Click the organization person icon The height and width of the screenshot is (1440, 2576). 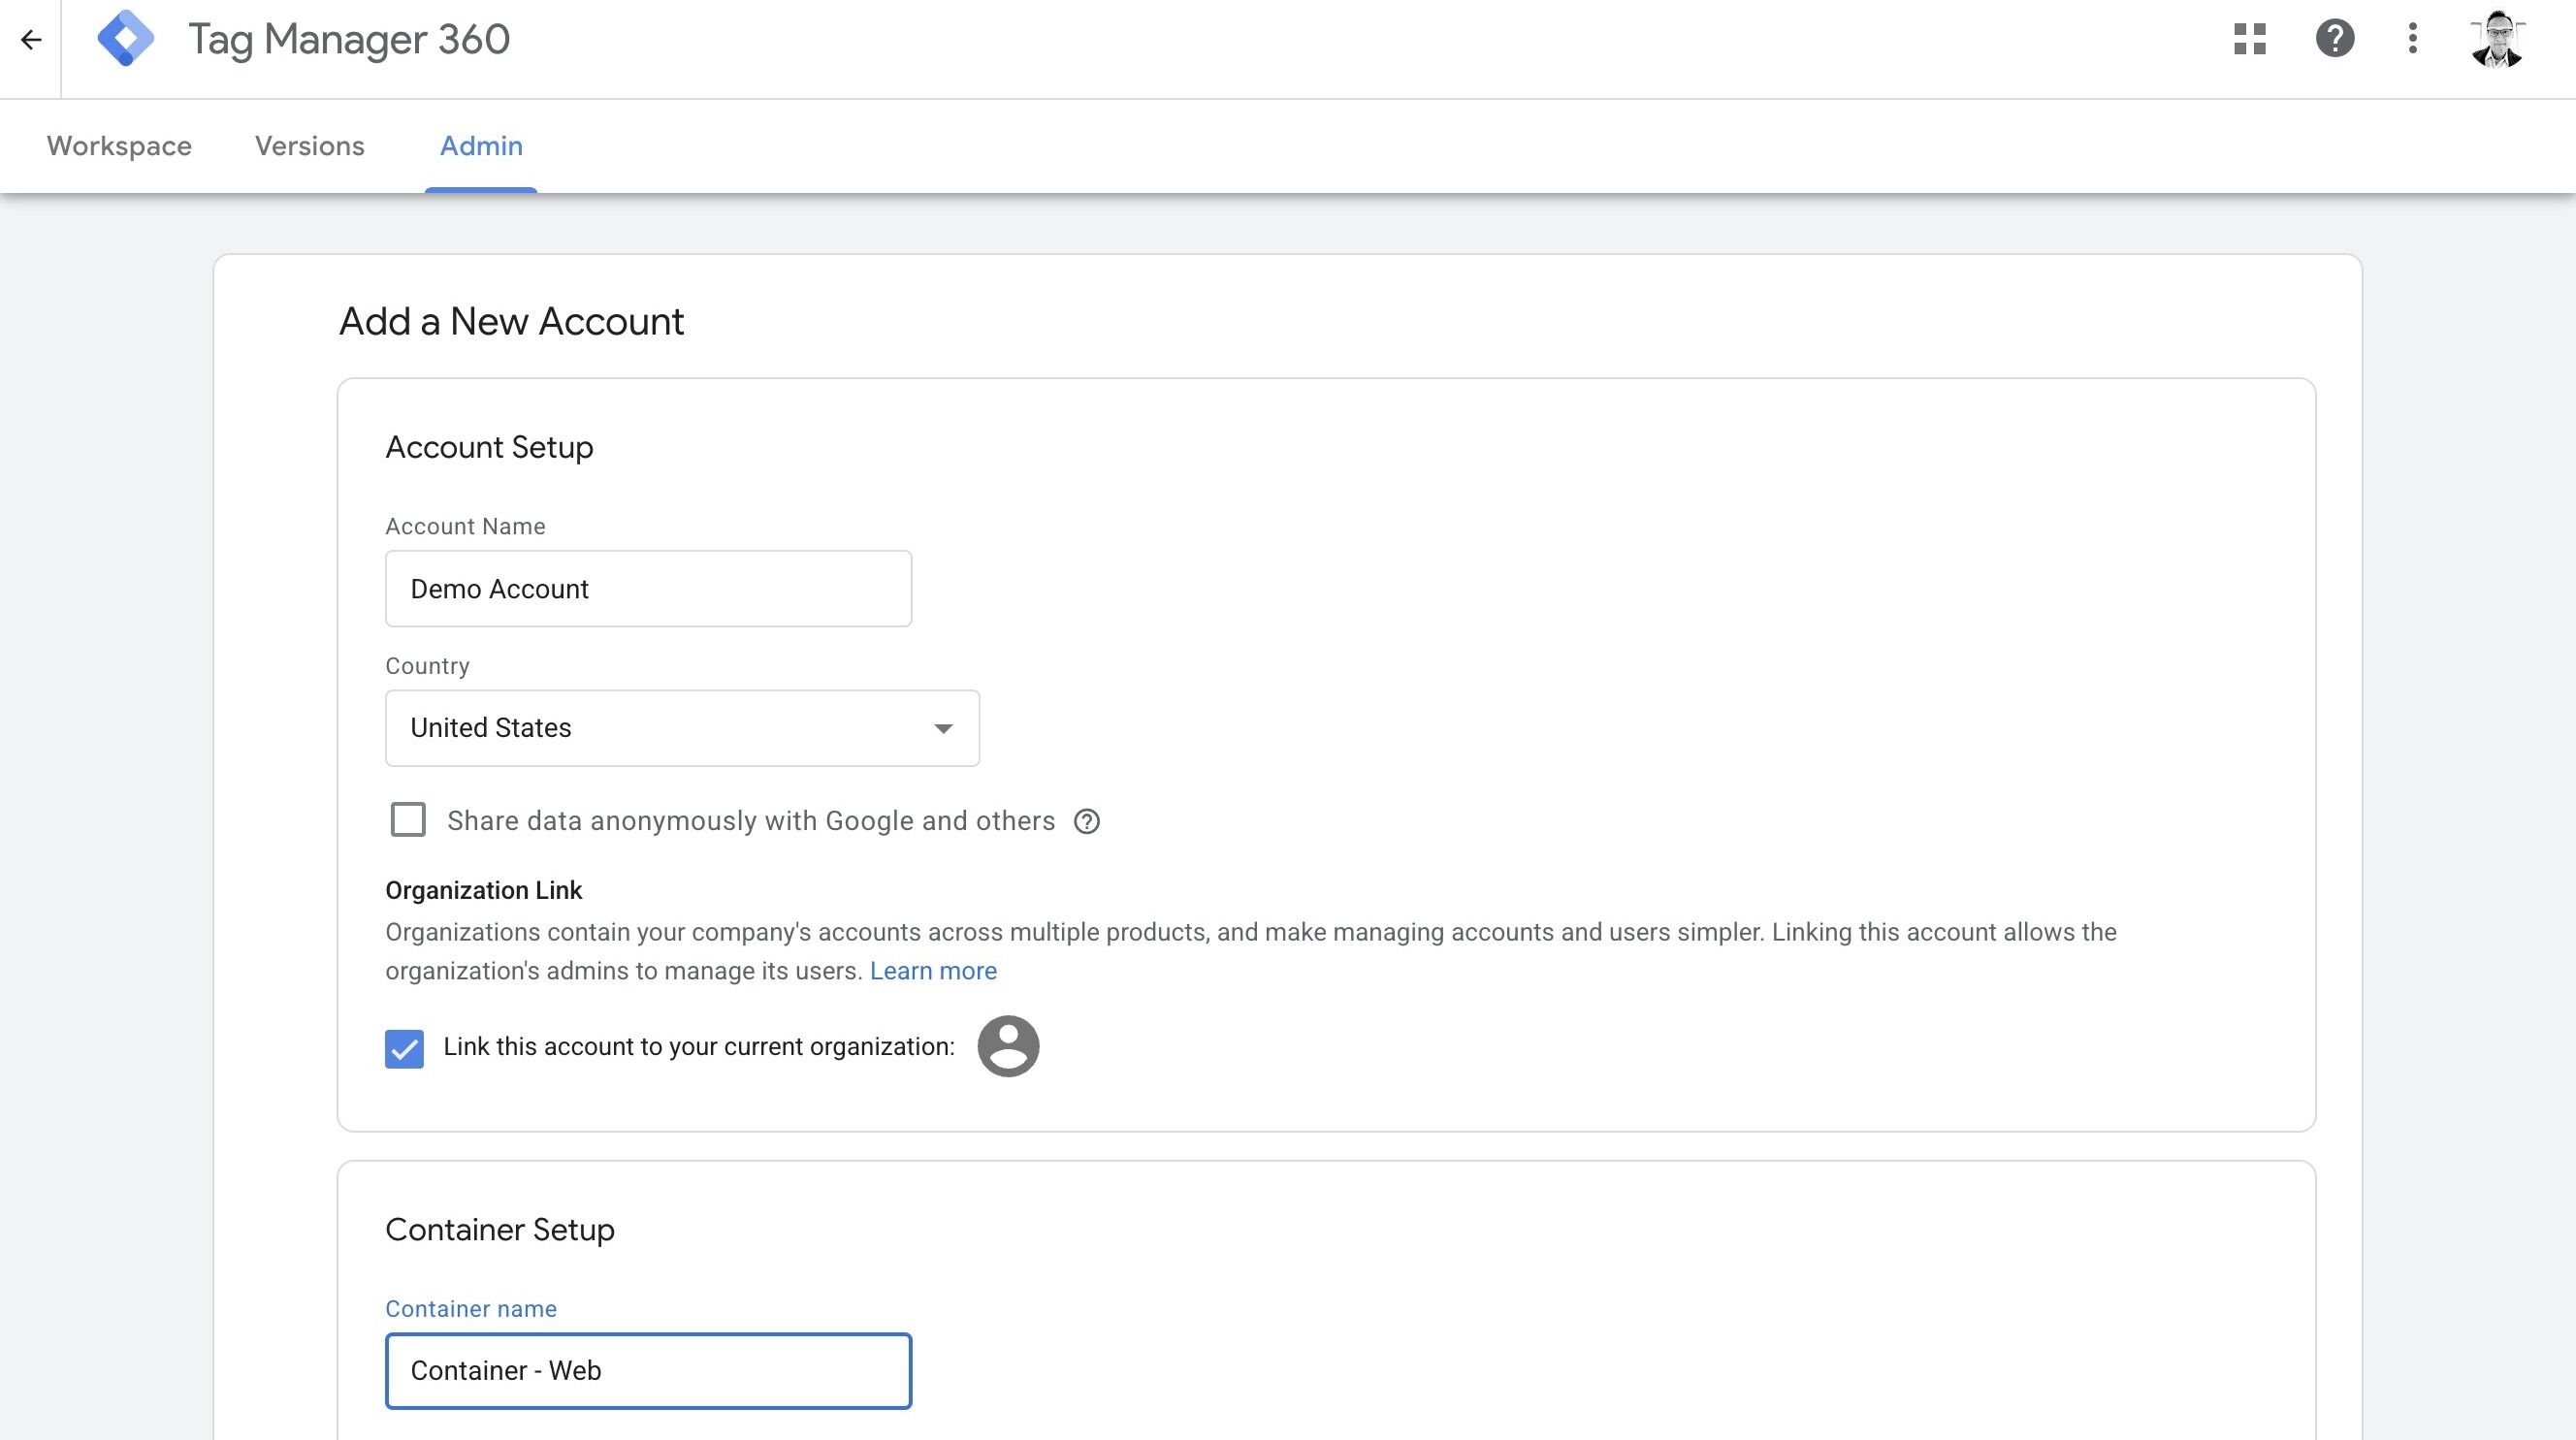point(1007,1046)
